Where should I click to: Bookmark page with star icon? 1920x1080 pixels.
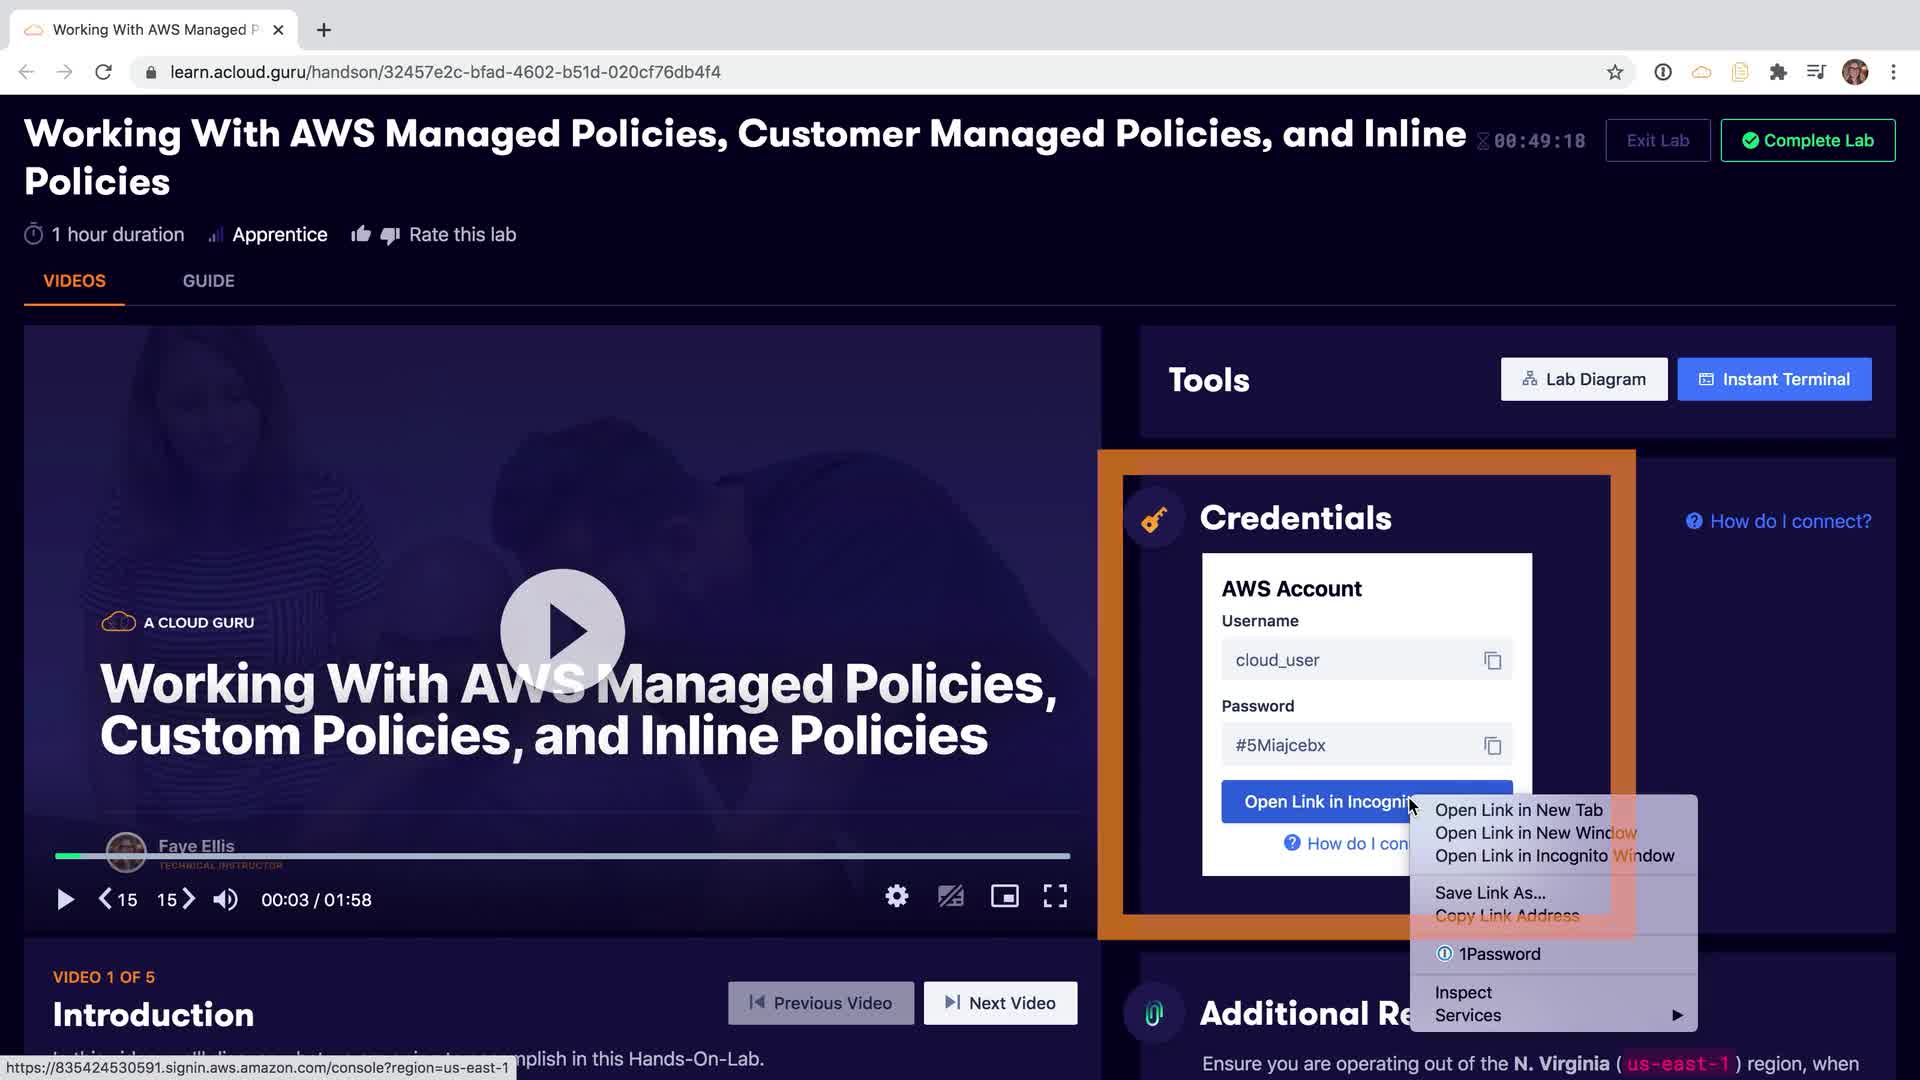coord(1614,72)
